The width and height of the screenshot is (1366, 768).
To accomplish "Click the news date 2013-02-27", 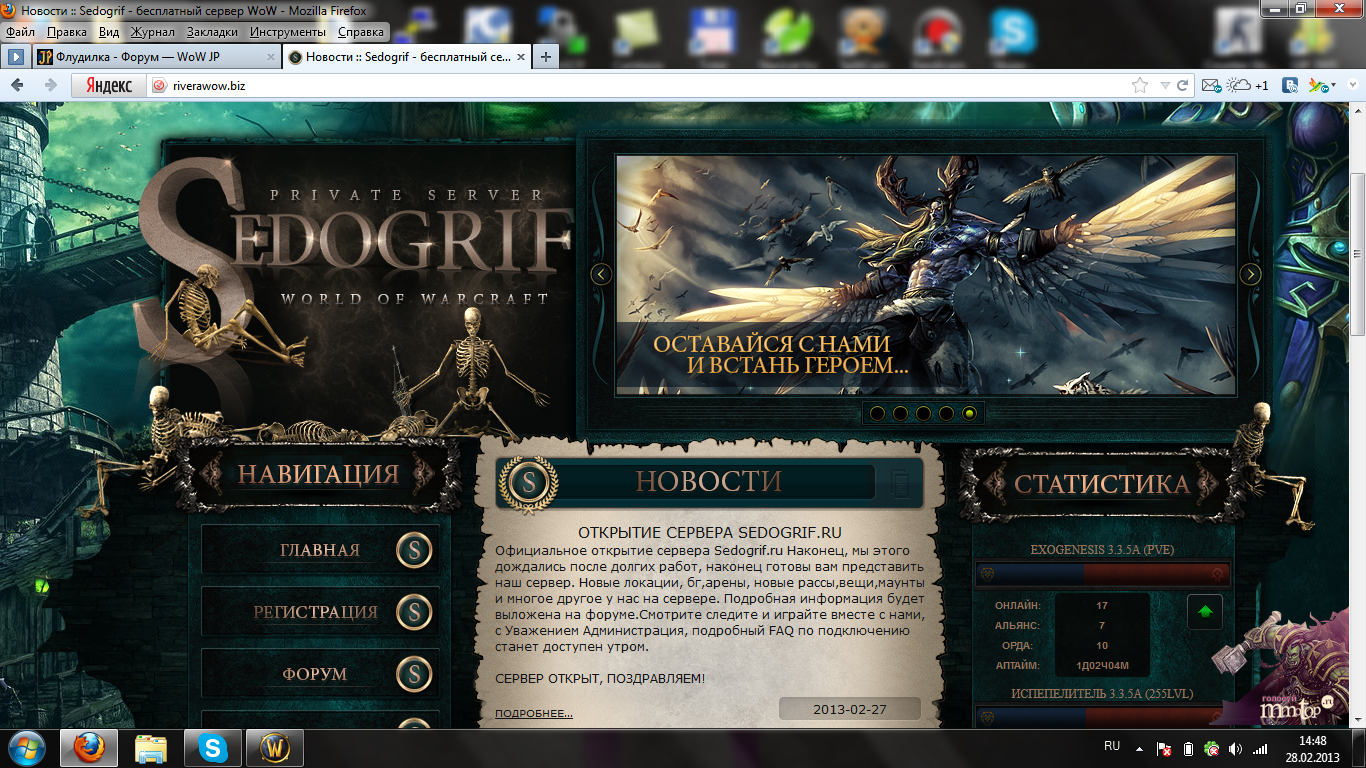I will (850, 709).
